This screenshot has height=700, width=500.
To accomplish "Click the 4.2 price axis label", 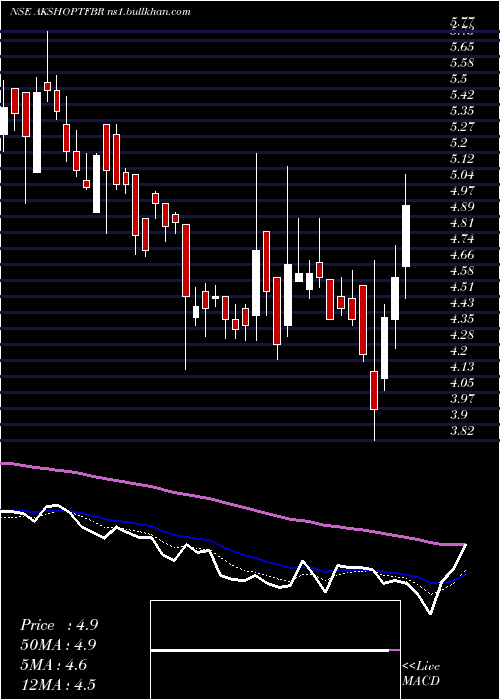I will (459, 351).
